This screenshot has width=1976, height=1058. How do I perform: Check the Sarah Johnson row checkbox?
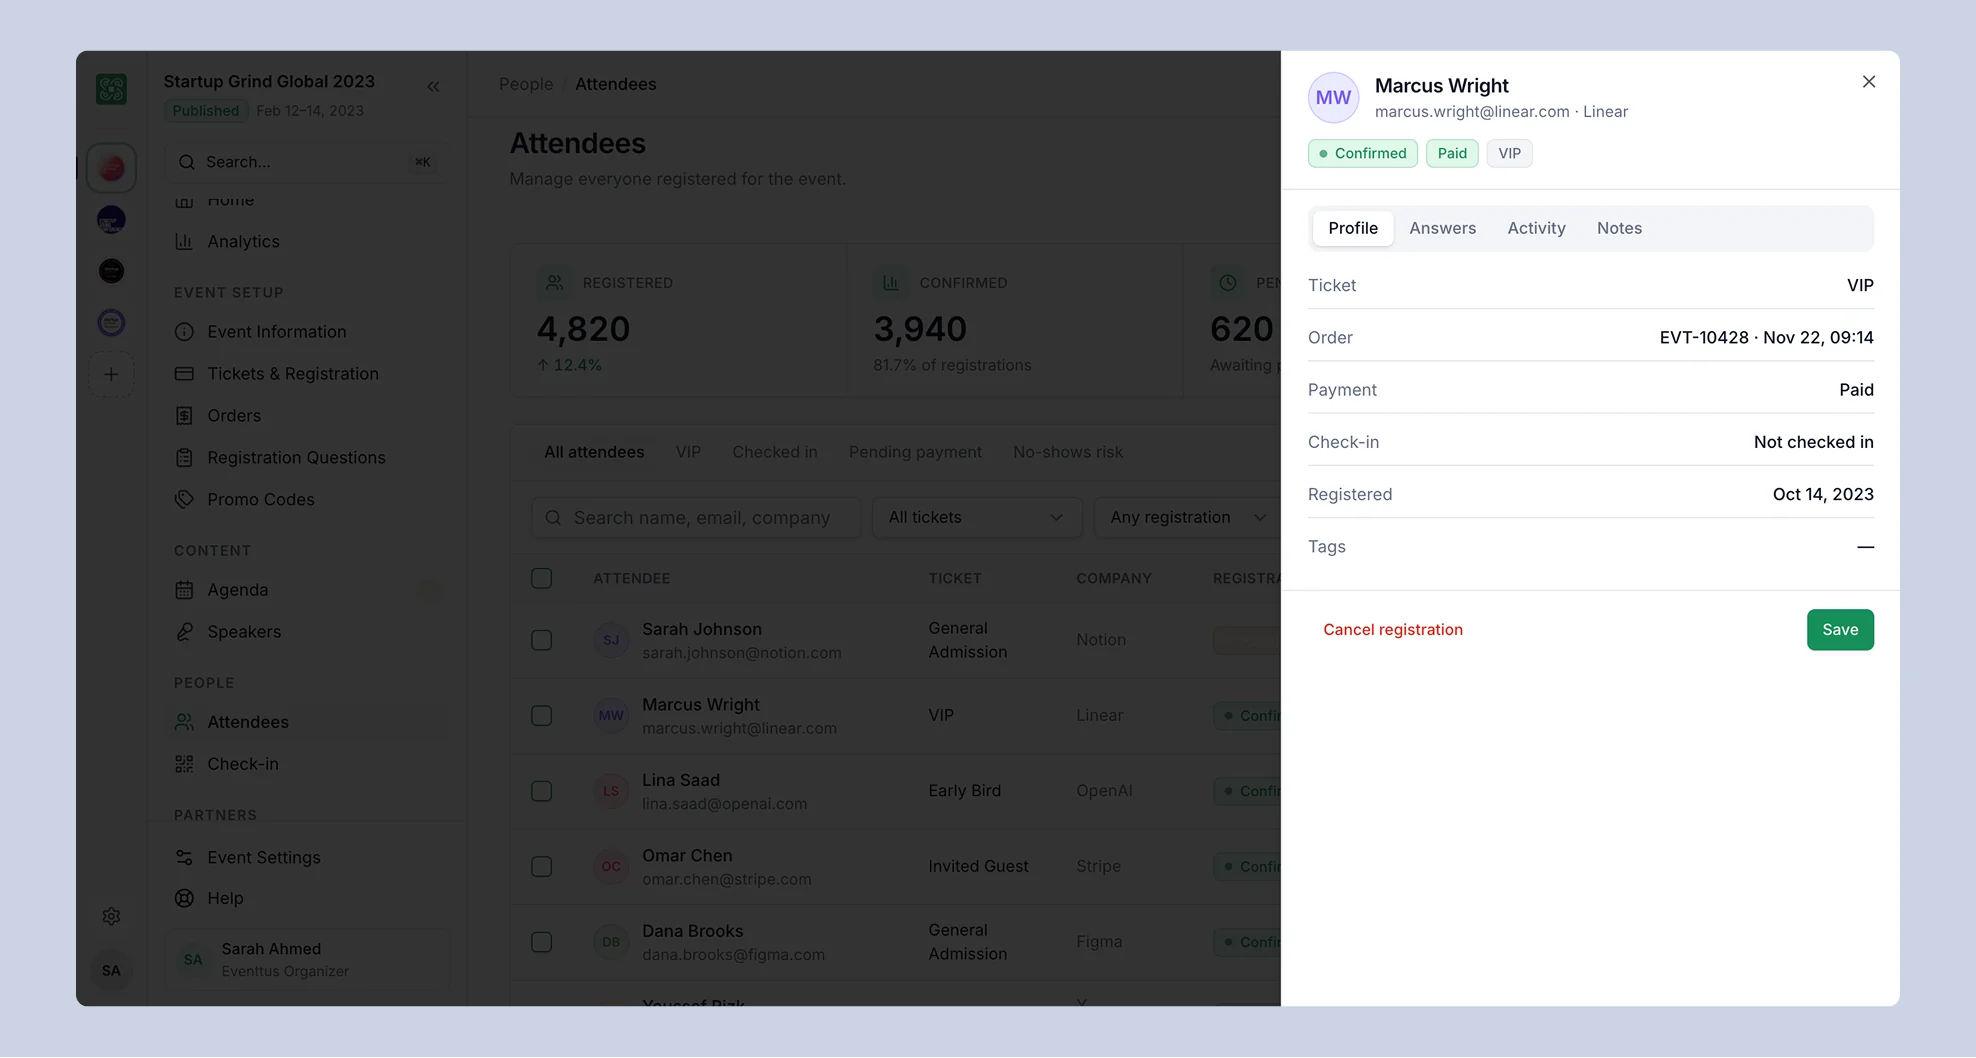point(541,640)
